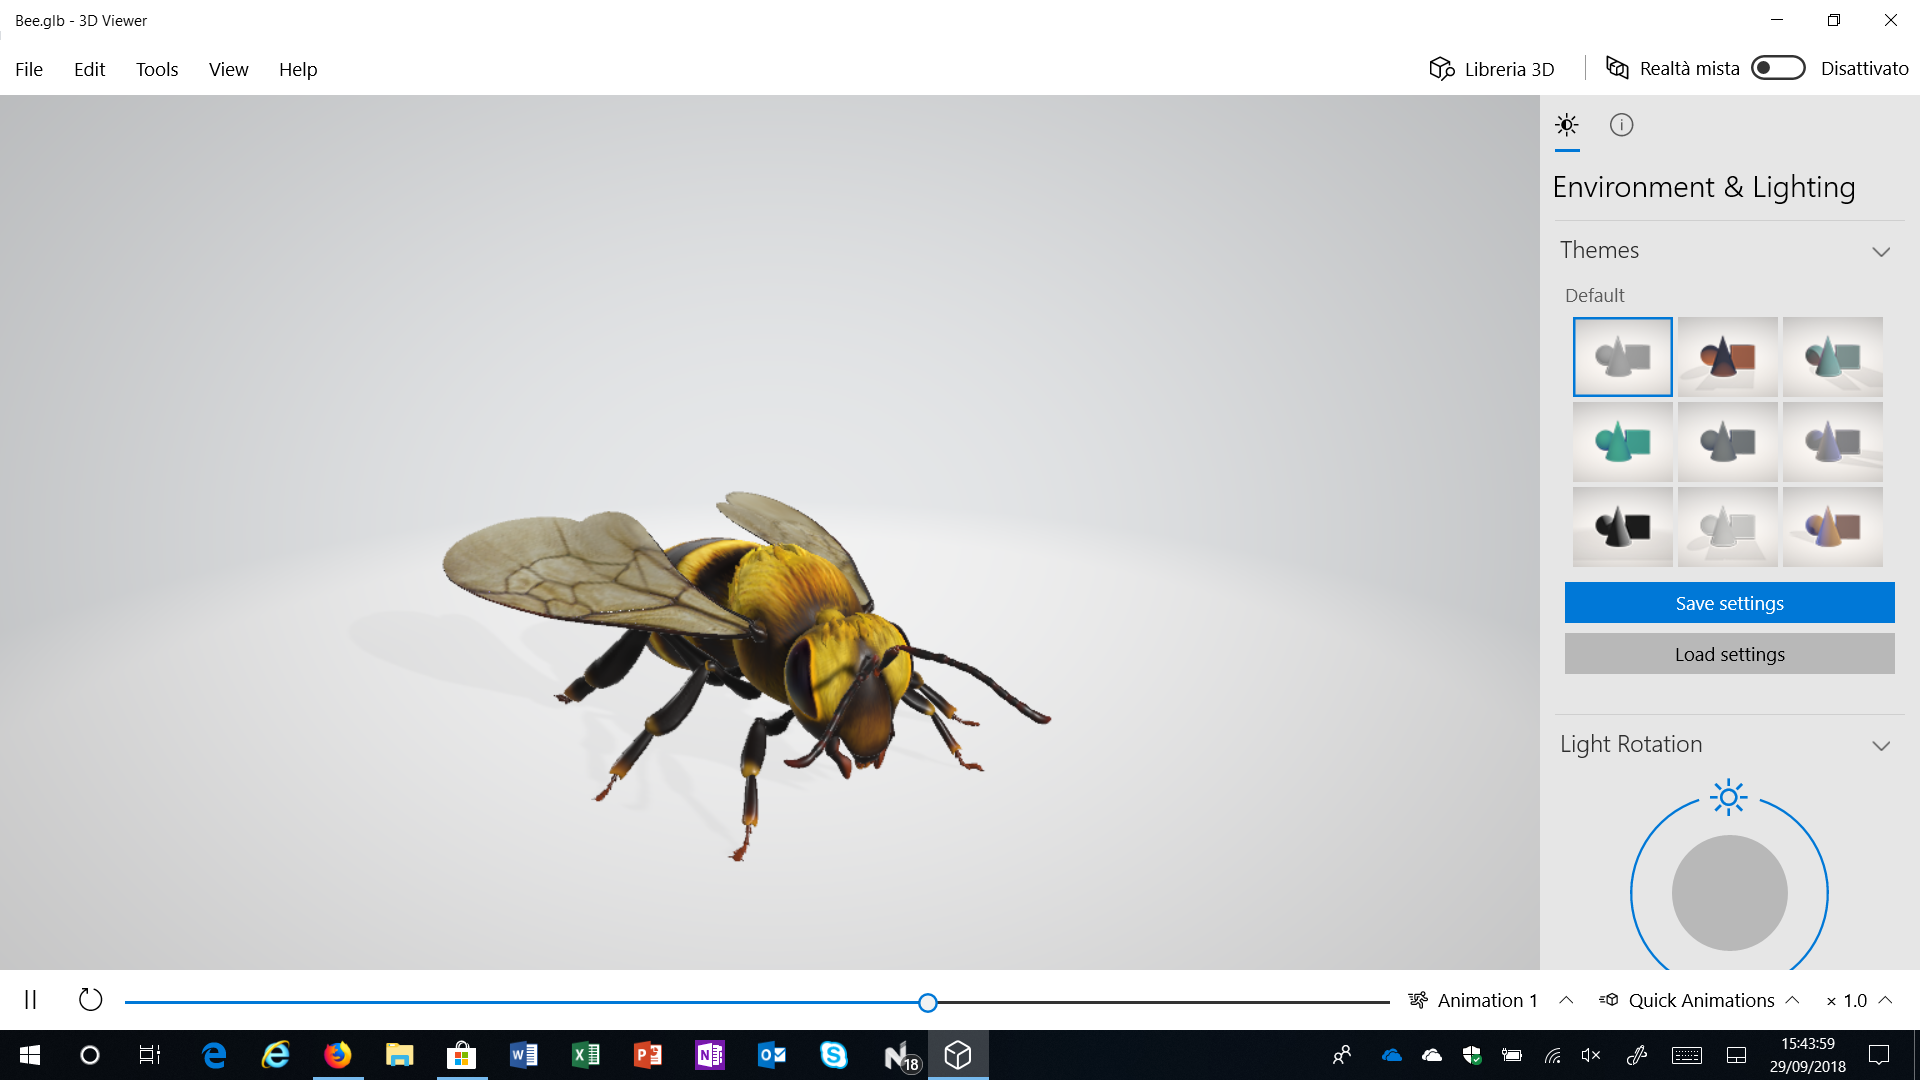Open Microsoft Store from the taskbar

click(x=462, y=1055)
